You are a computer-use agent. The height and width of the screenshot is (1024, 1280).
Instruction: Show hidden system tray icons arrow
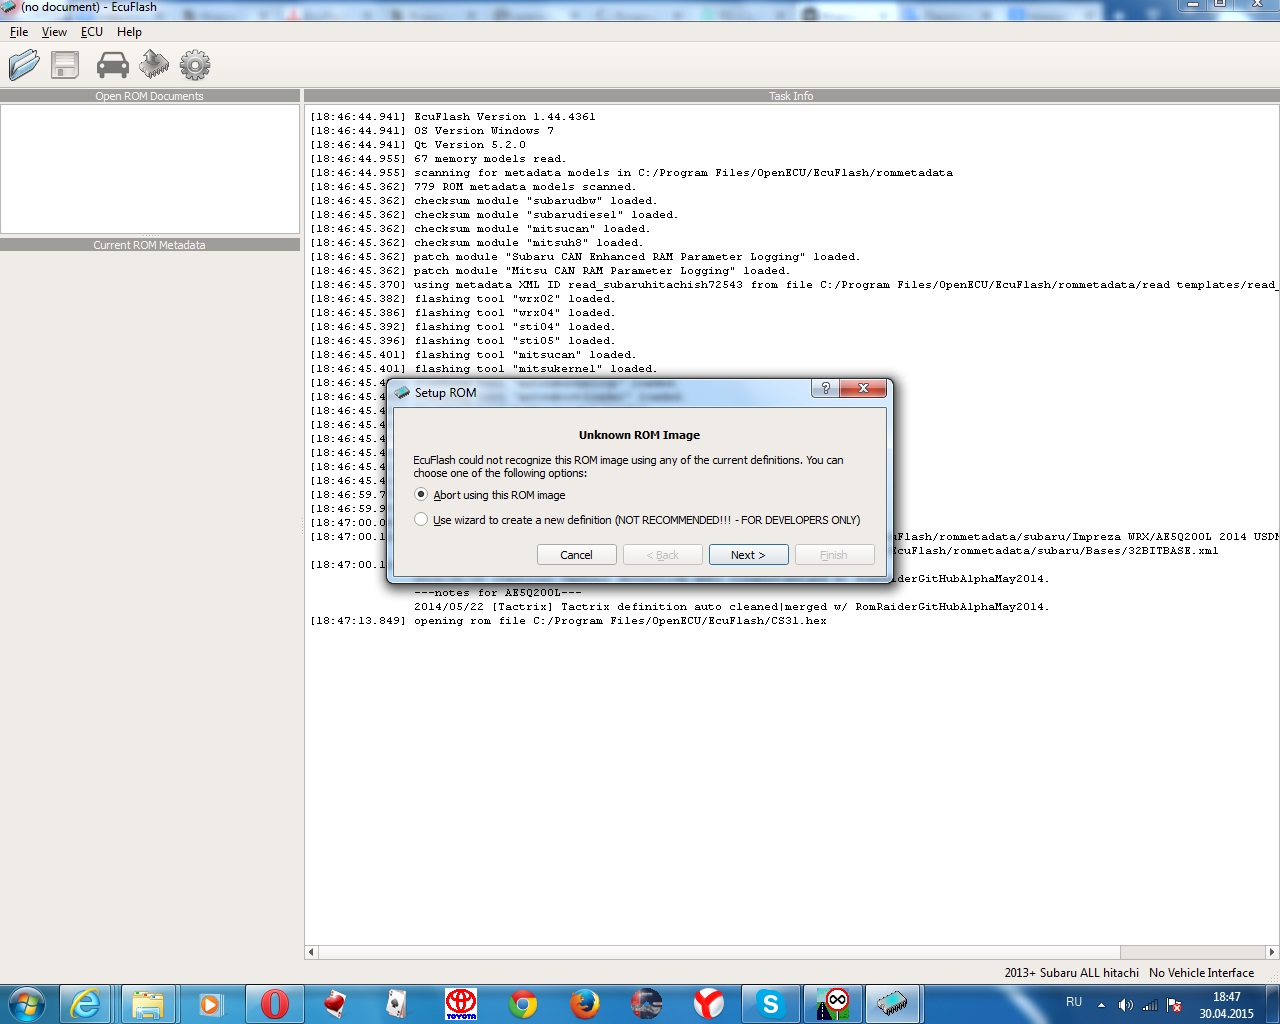point(1101,1004)
